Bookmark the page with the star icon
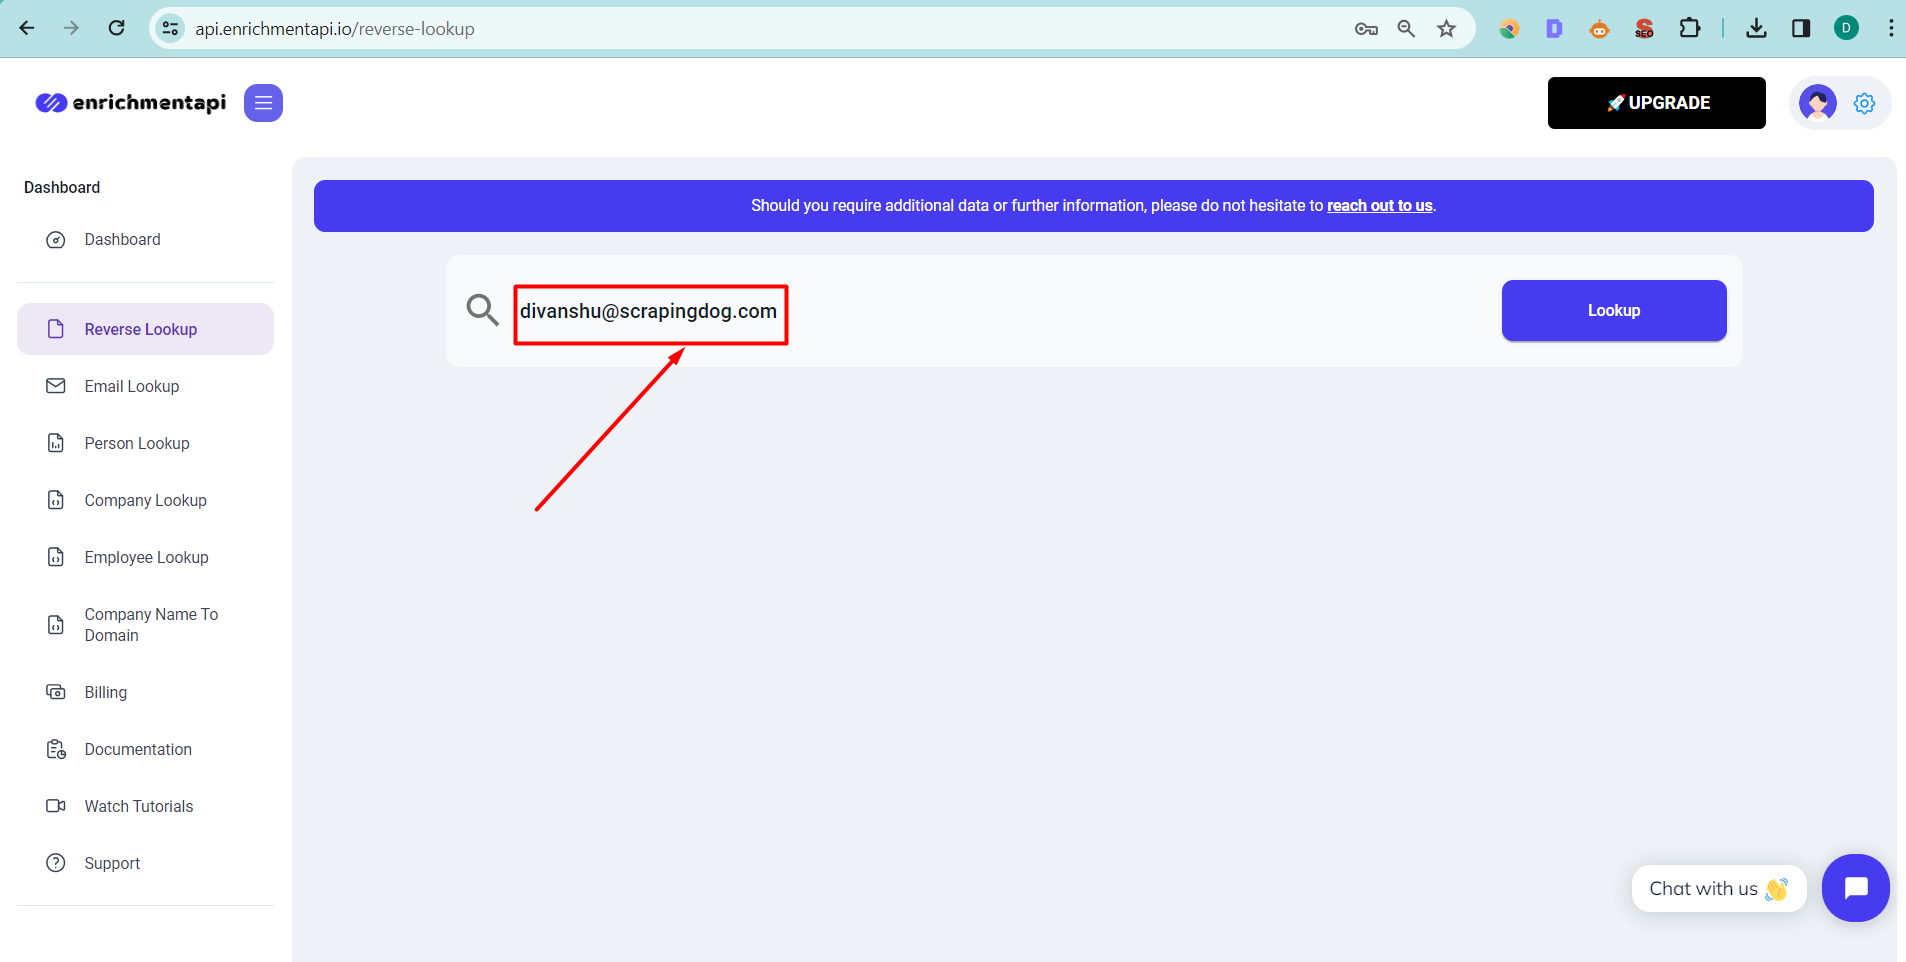The height and width of the screenshot is (962, 1906). 1447,28
